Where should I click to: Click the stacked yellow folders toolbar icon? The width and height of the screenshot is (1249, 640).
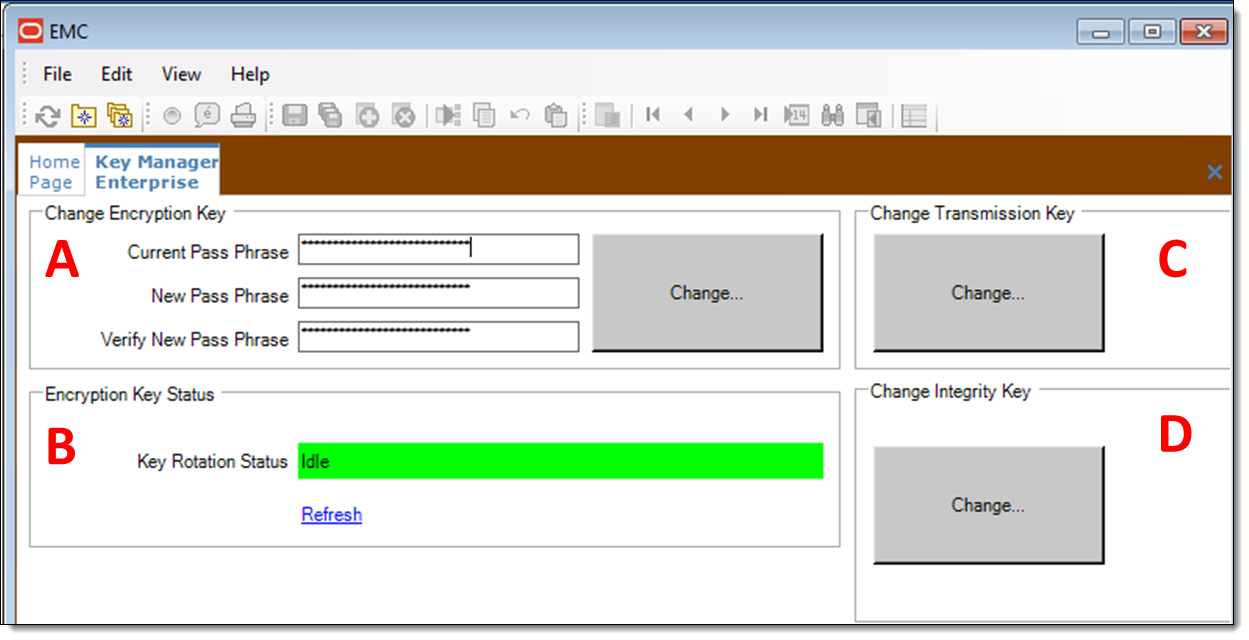(x=119, y=116)
